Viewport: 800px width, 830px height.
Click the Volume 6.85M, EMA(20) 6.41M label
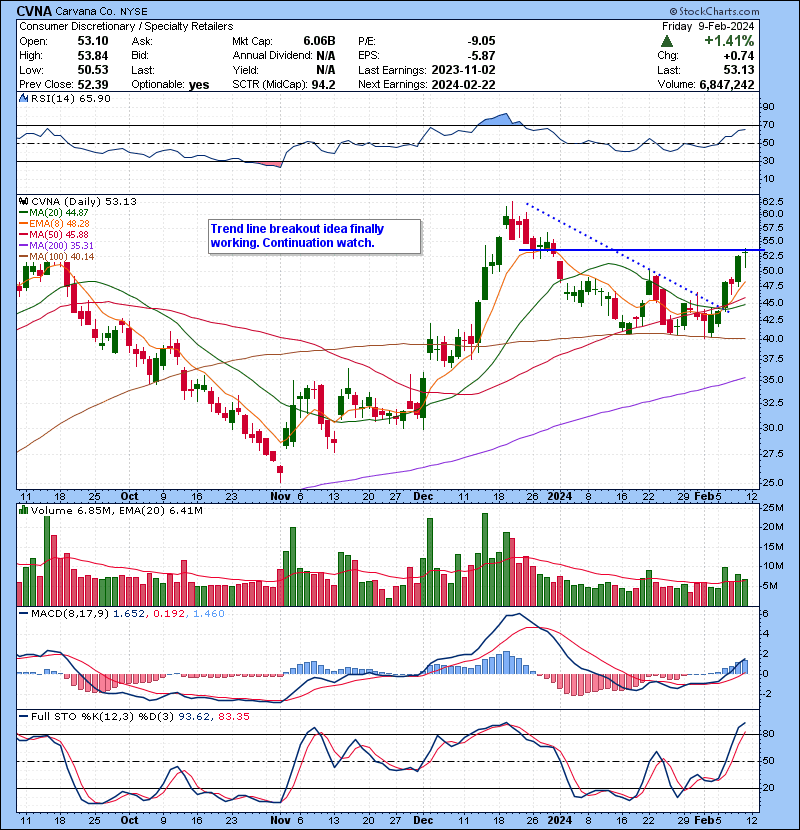116,511
